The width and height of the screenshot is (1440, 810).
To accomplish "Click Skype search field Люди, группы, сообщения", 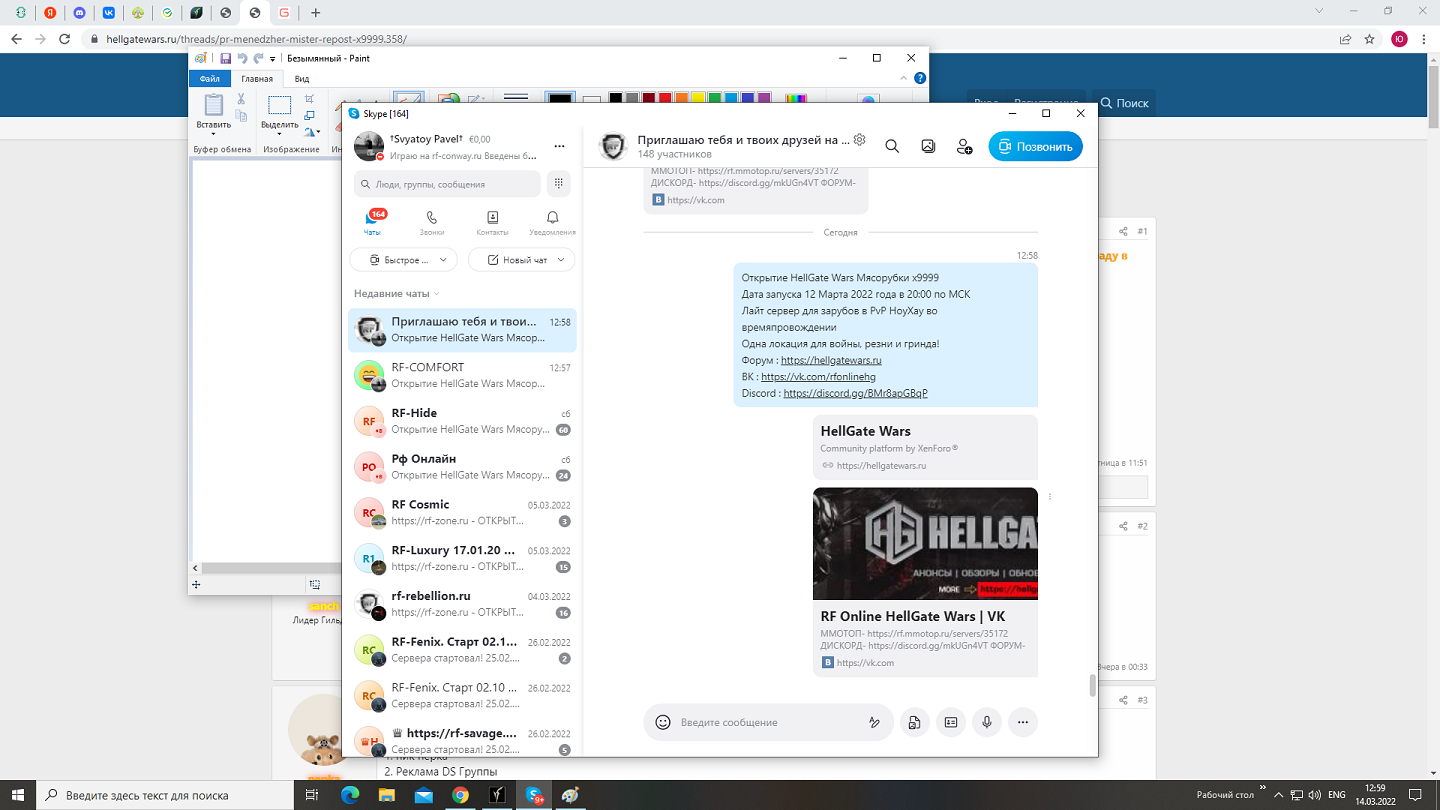I will pos(447,184).
